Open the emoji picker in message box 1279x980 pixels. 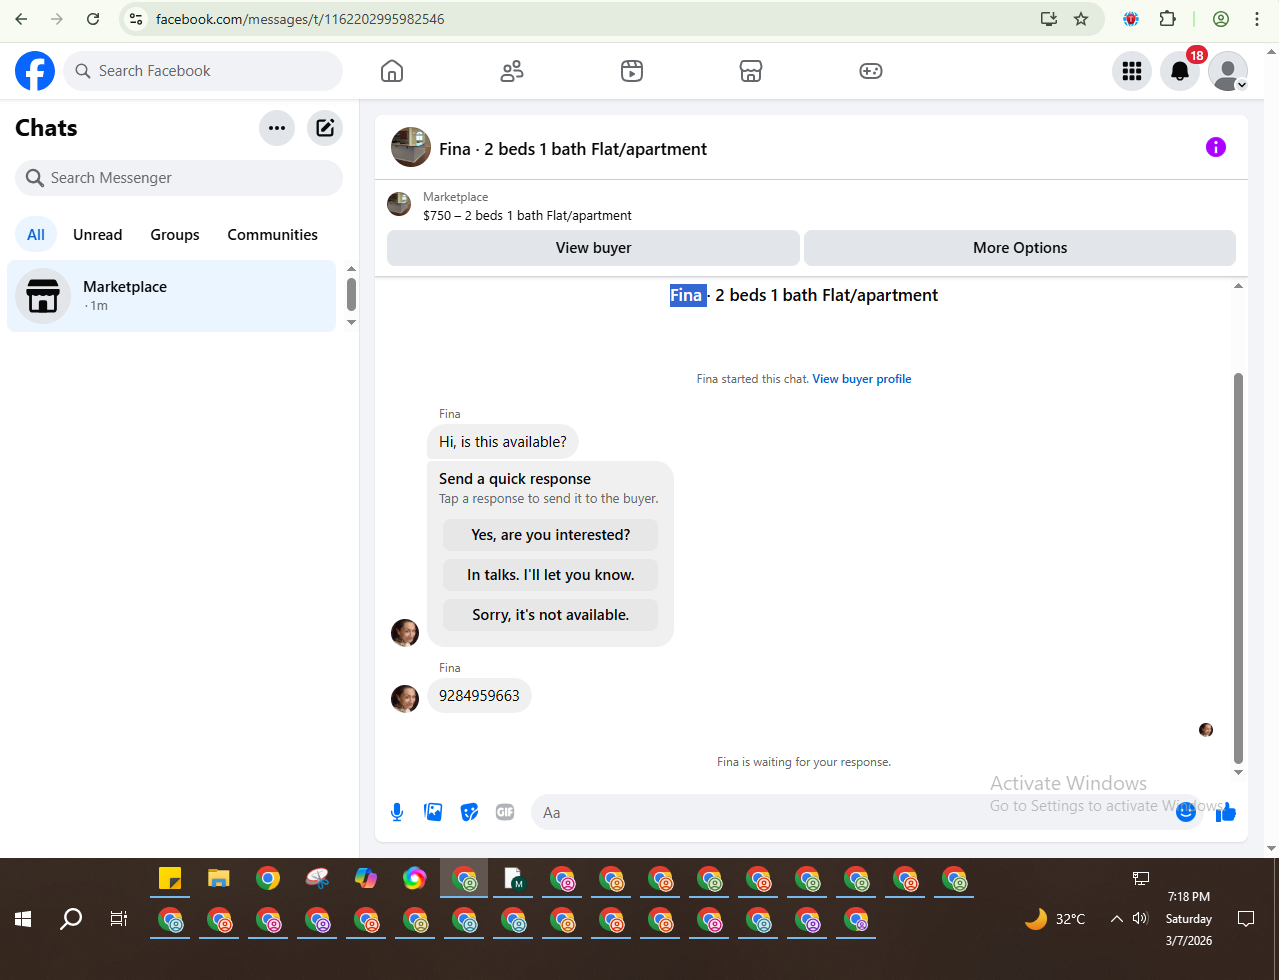[x=1186, y=812]
